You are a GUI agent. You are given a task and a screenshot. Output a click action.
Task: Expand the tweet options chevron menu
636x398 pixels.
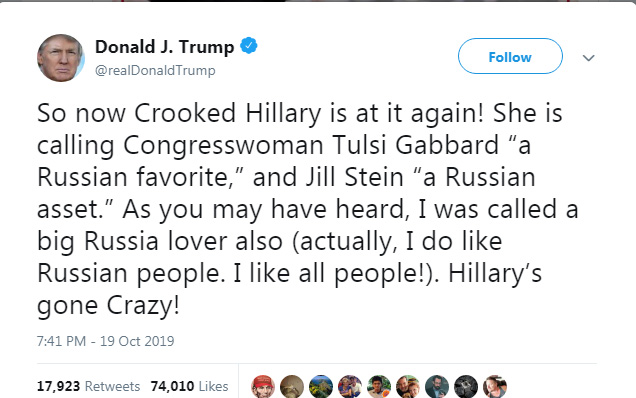(x=589, y=58)
